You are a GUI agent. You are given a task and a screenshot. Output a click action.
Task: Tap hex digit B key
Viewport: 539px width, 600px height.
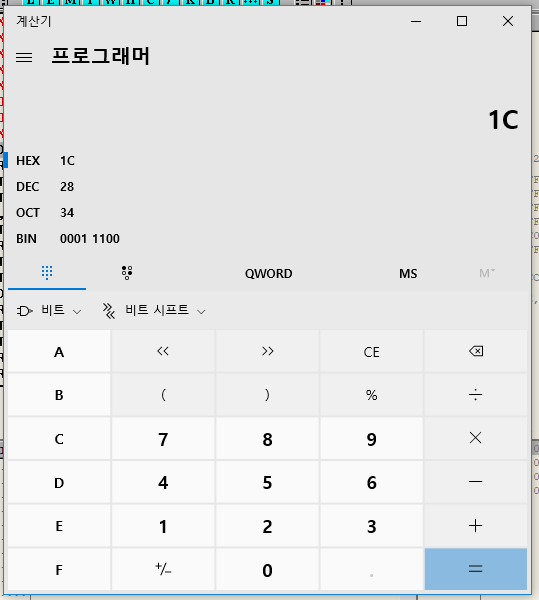[59, 395]
